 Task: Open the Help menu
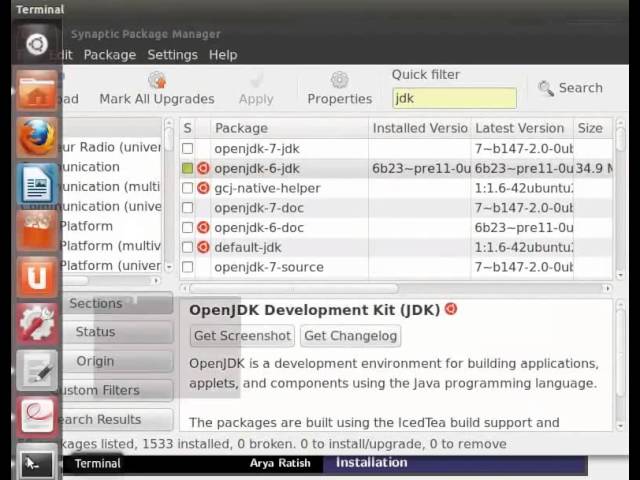coord(223,55)
